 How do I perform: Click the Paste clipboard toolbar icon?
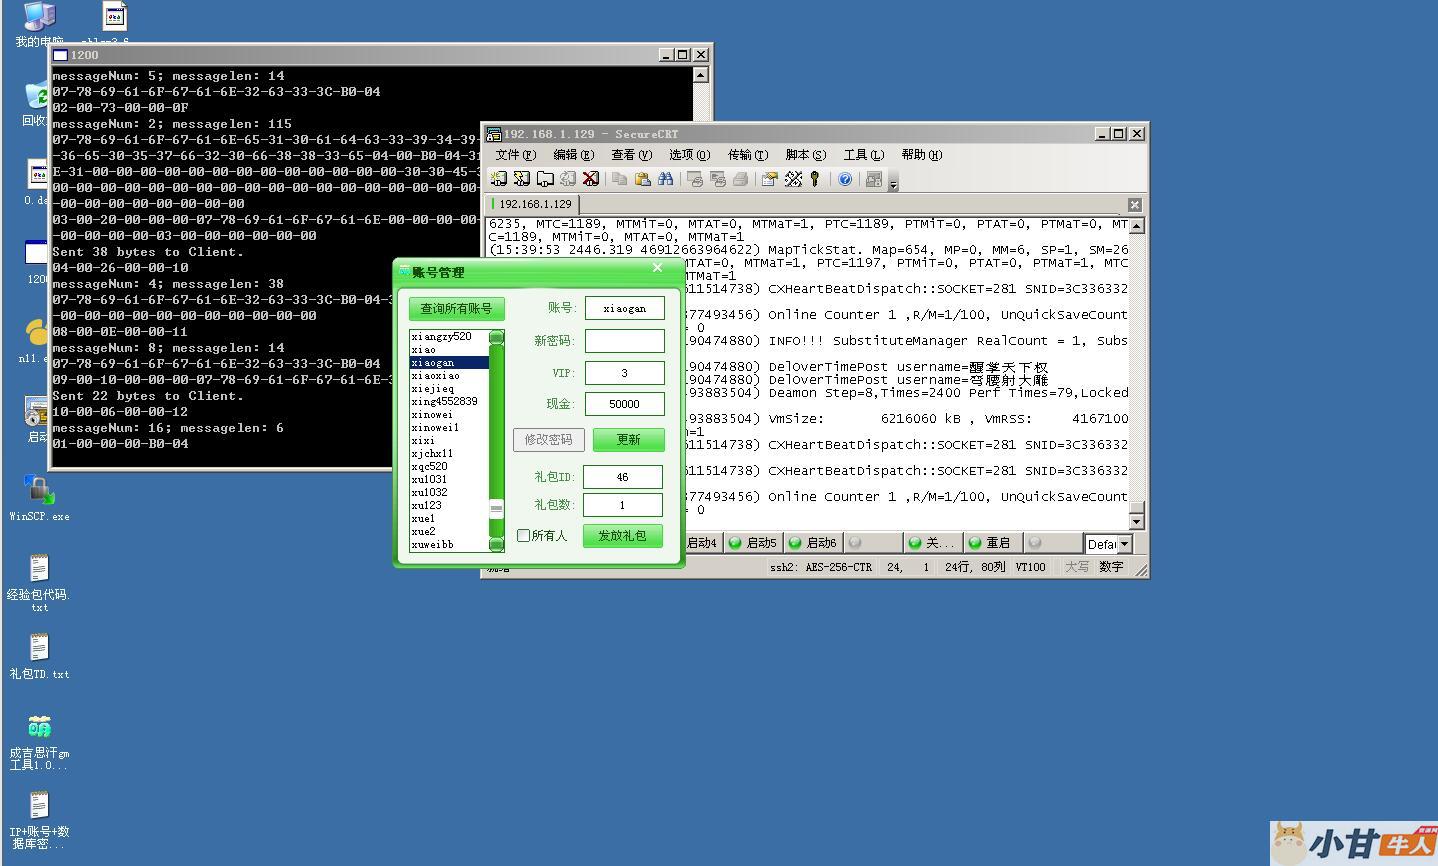[642, 179]
